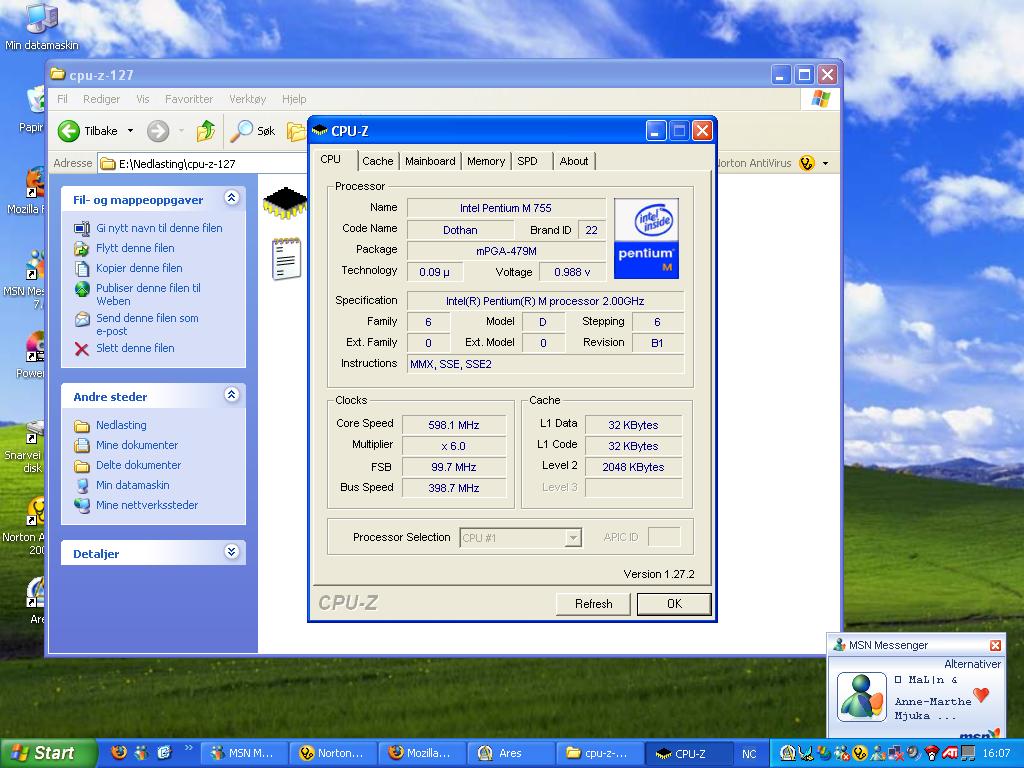The width and height of the screenshot is (1024, 768).
Task: Click the MSN Messenger quick launch icon
Action: (x=141, y=753)
